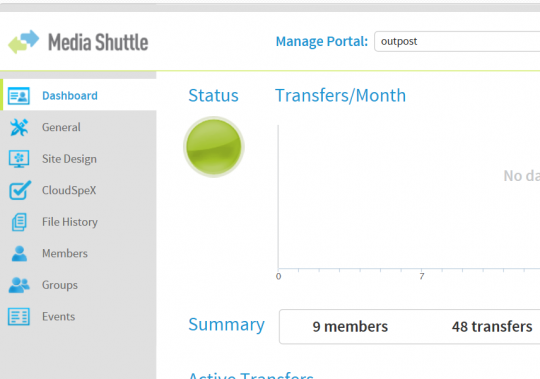Open File History documents icon
This screenshot has width=540, height=379.
19,222
